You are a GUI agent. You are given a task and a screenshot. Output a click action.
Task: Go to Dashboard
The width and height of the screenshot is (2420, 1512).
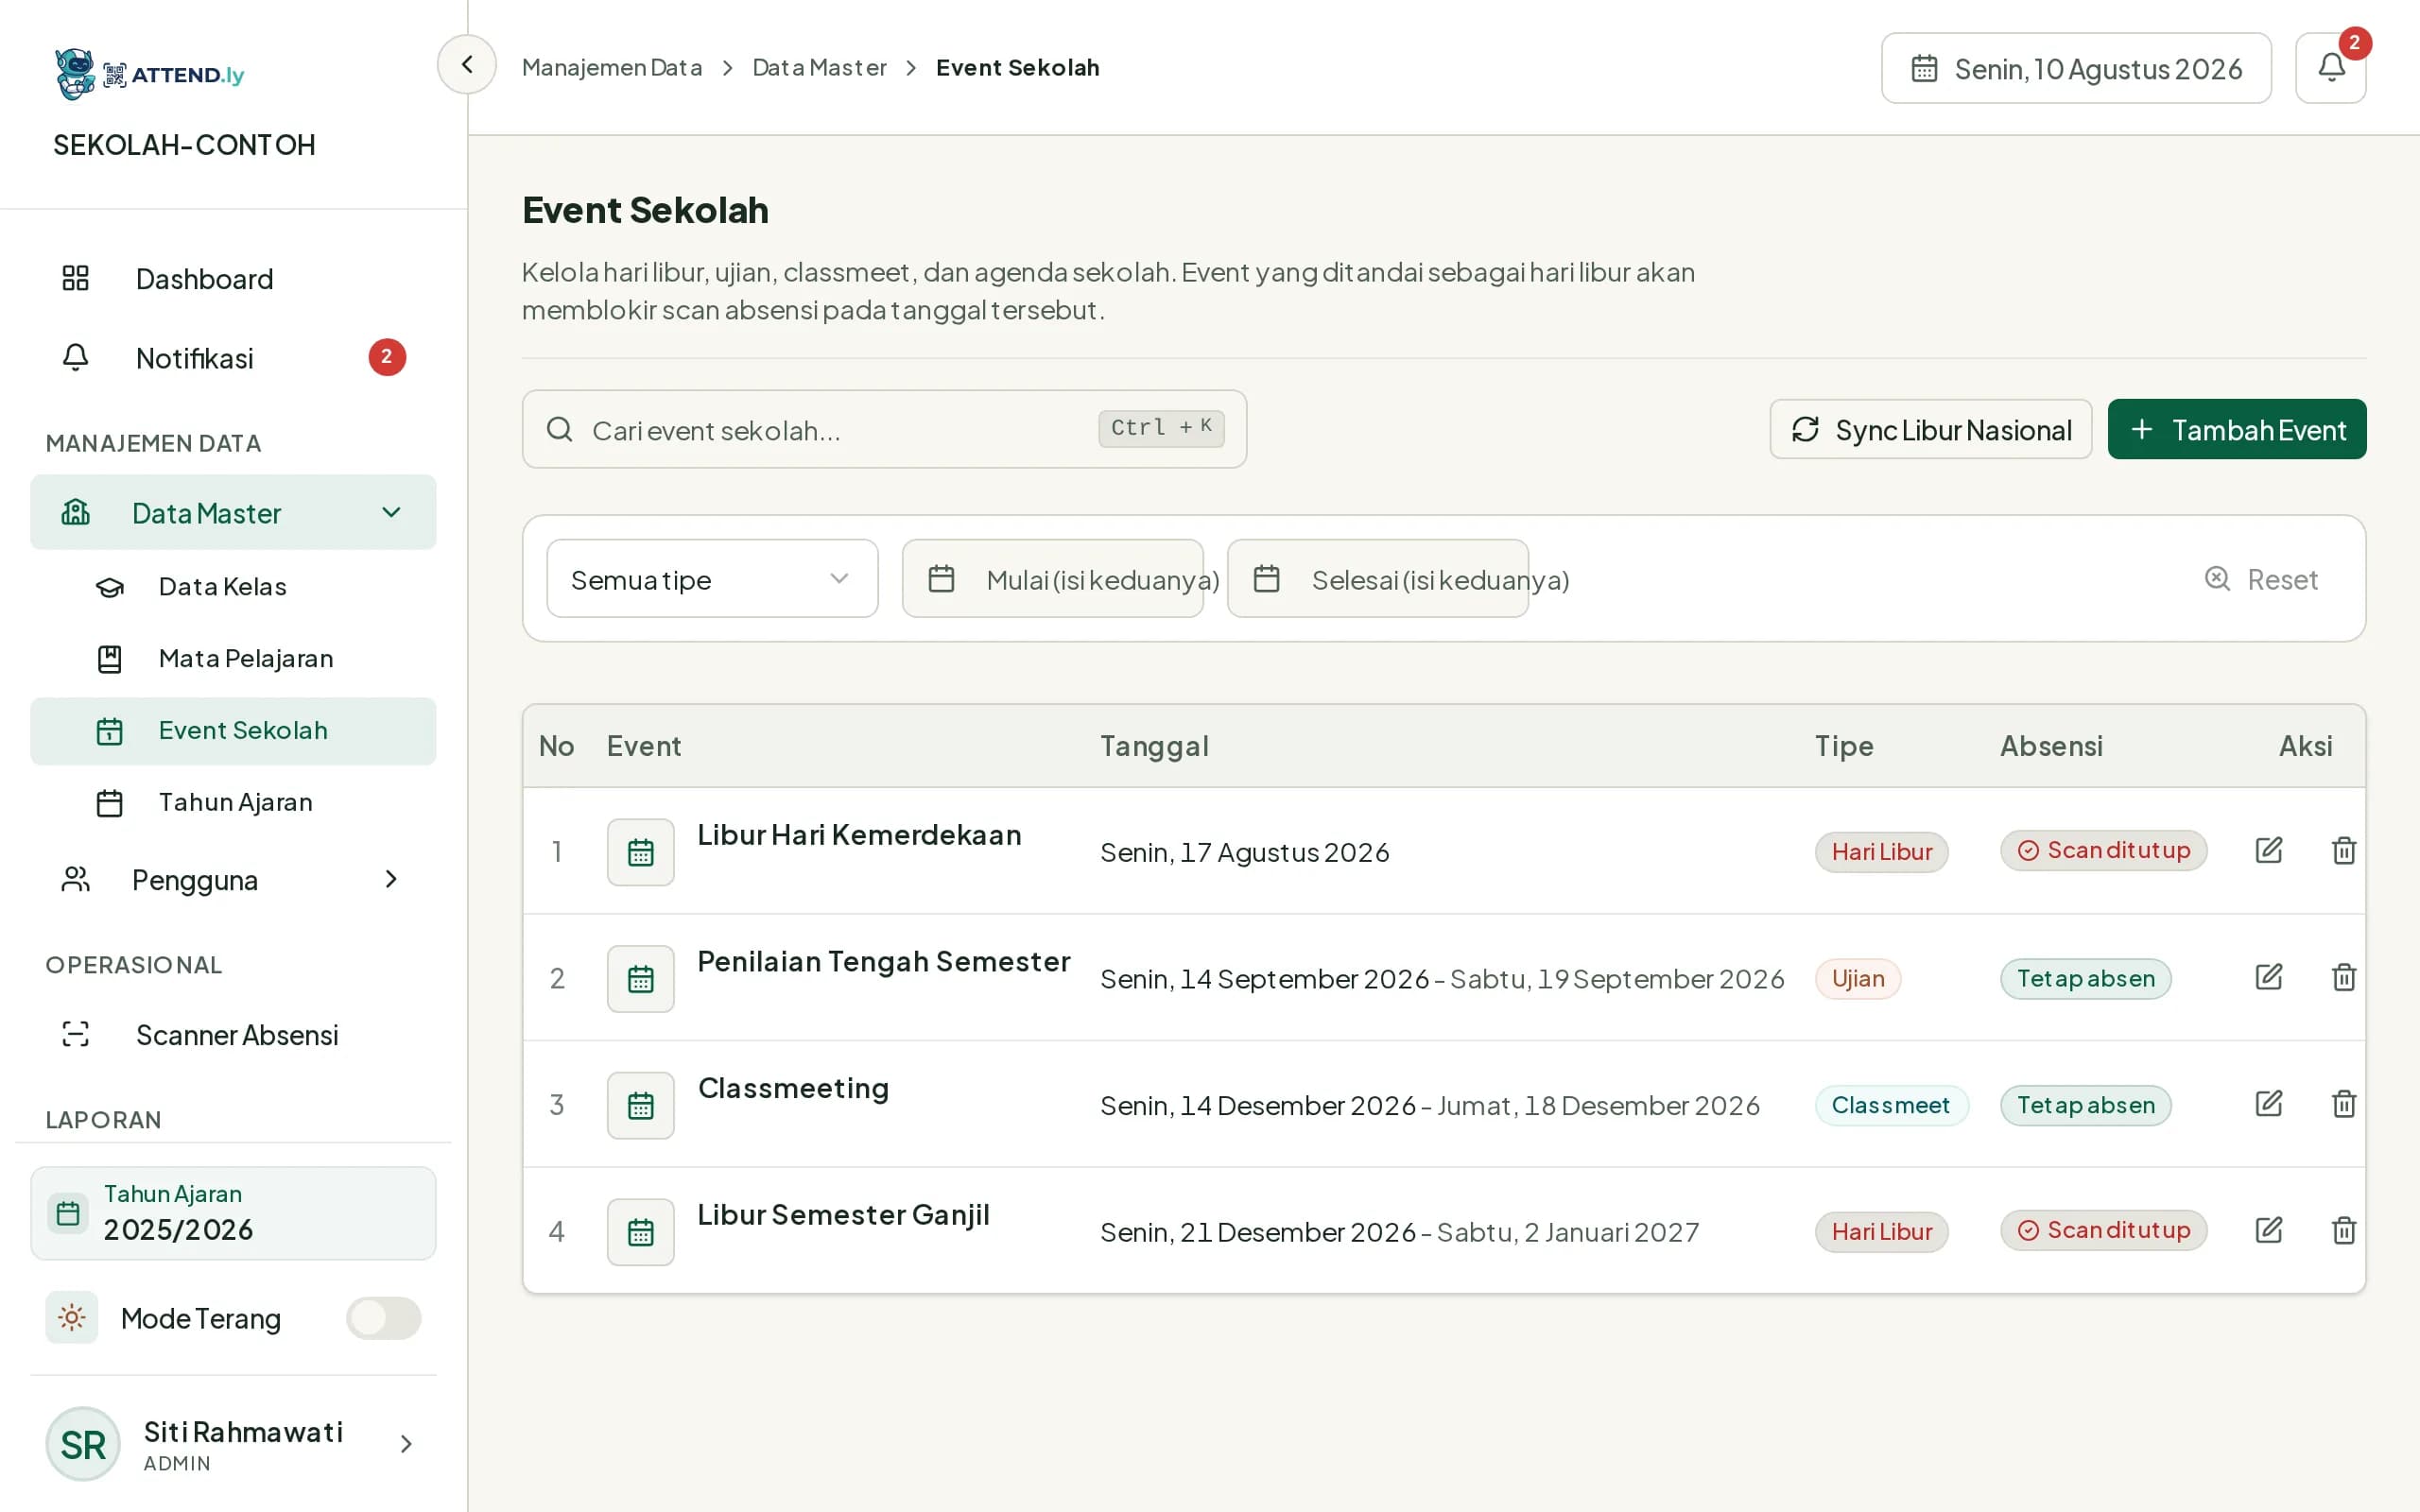coord(233,278)
